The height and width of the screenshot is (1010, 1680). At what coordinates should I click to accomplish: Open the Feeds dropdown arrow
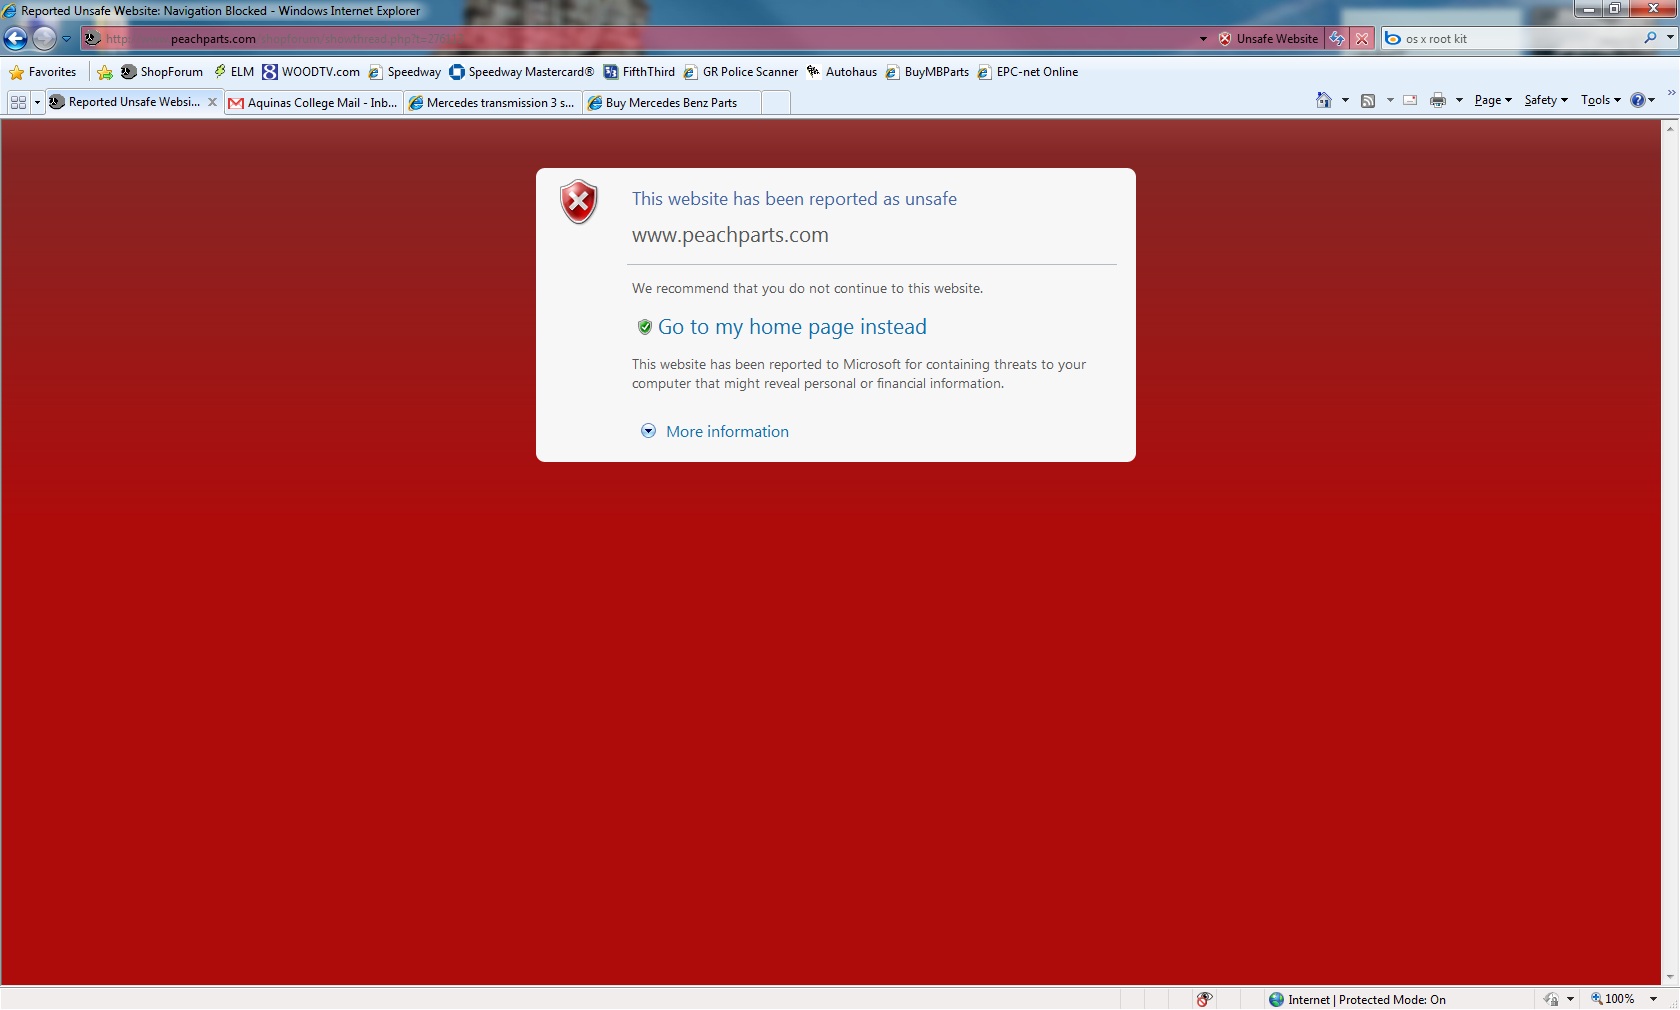pyautogui.click(x=1390, y=100)
